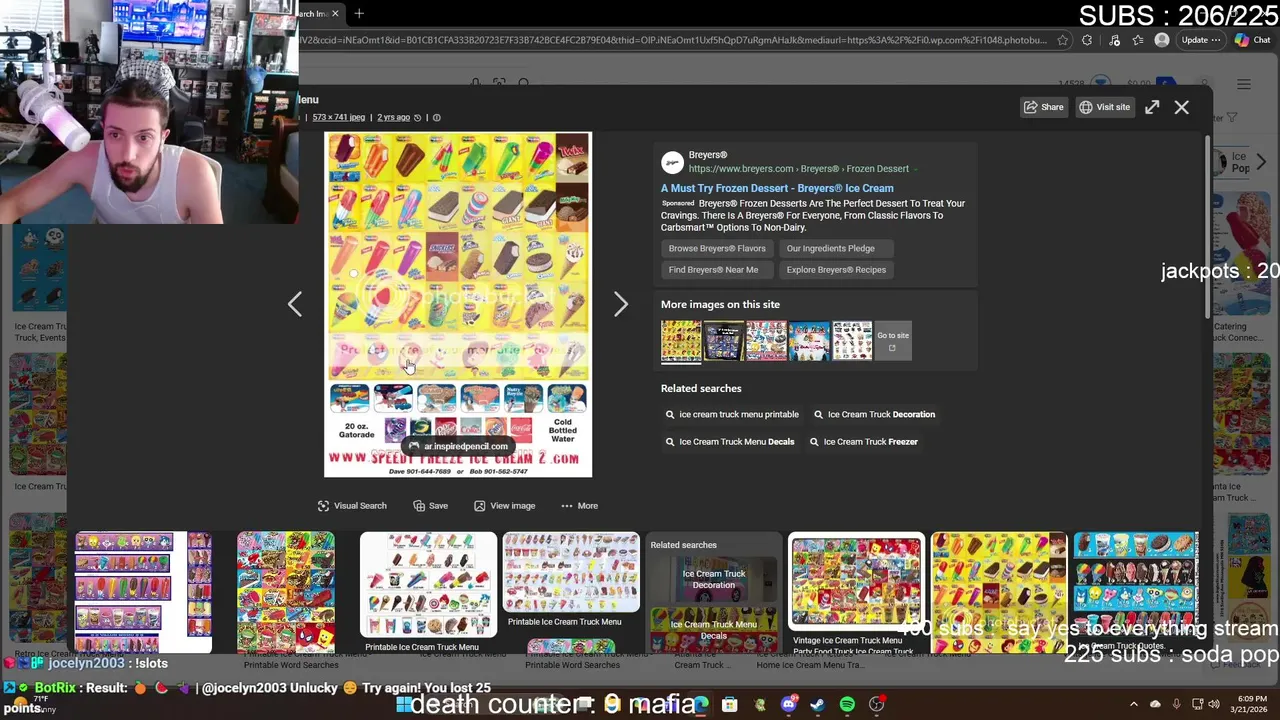
Task: Open Ice Cream Truck Menu Decals related tile
Action: (x=714, y=628)
